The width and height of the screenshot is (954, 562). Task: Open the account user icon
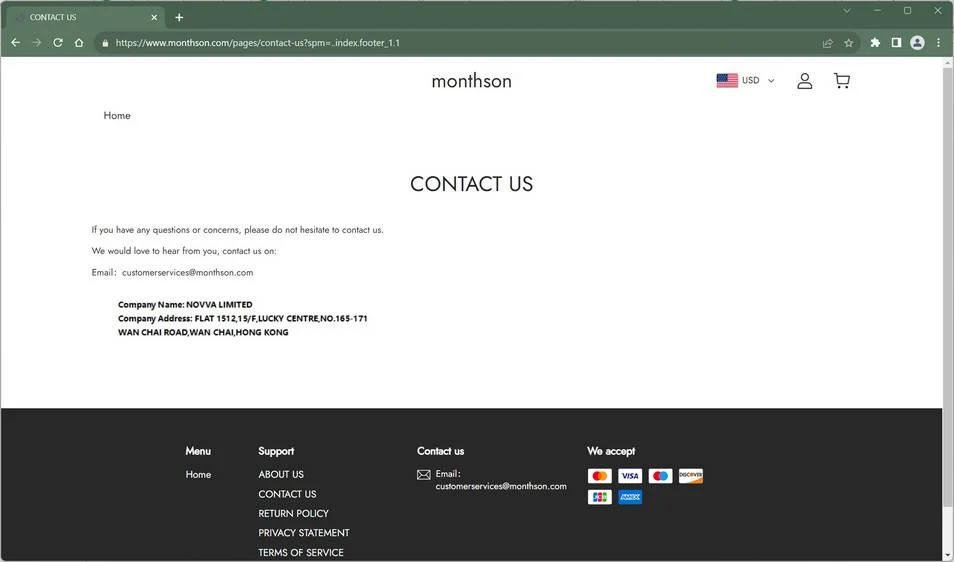(804, 81)
